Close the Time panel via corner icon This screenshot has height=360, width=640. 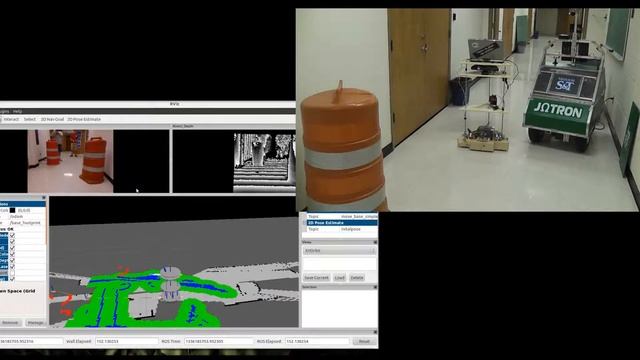[375, 332]
